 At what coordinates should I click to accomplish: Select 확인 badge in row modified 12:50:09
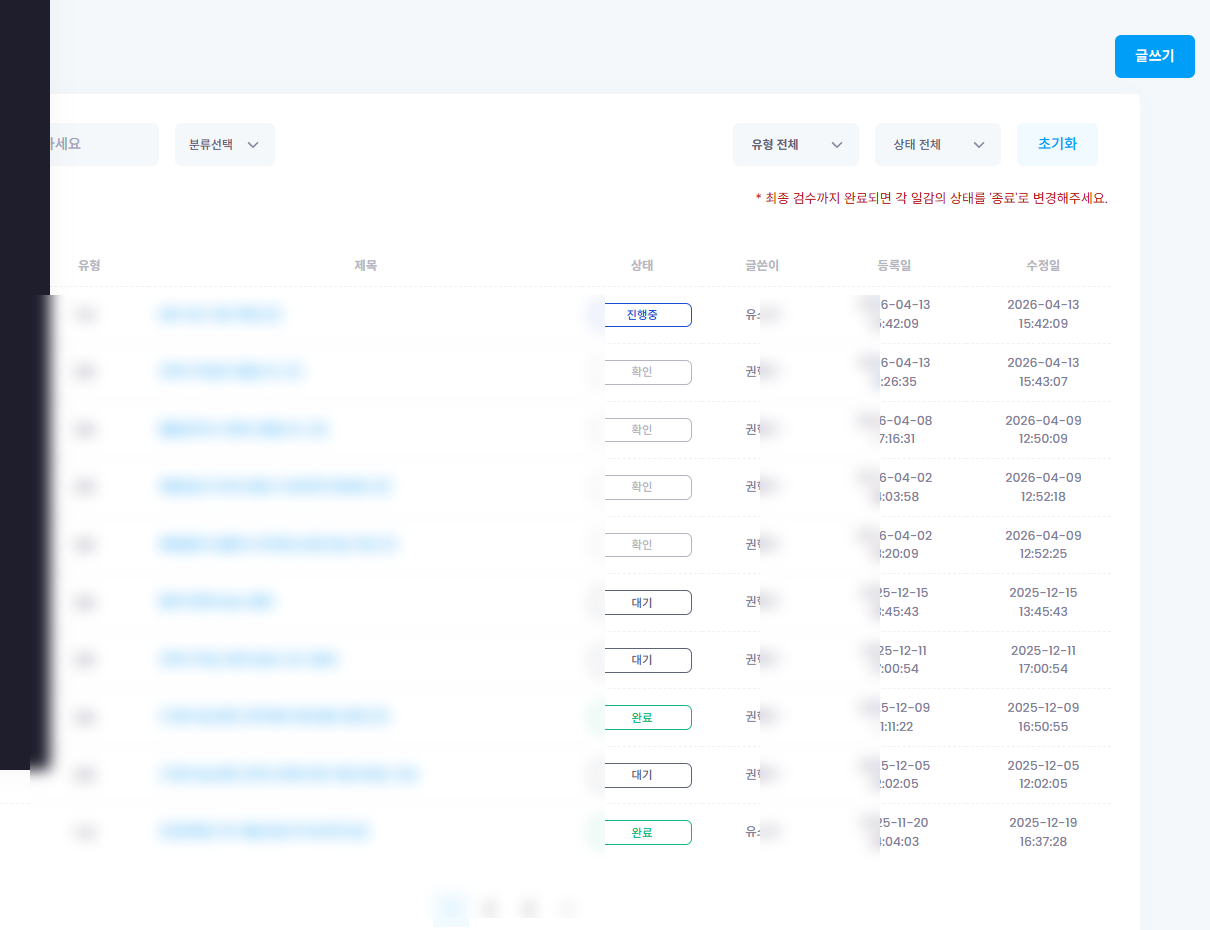click(642, 430)
